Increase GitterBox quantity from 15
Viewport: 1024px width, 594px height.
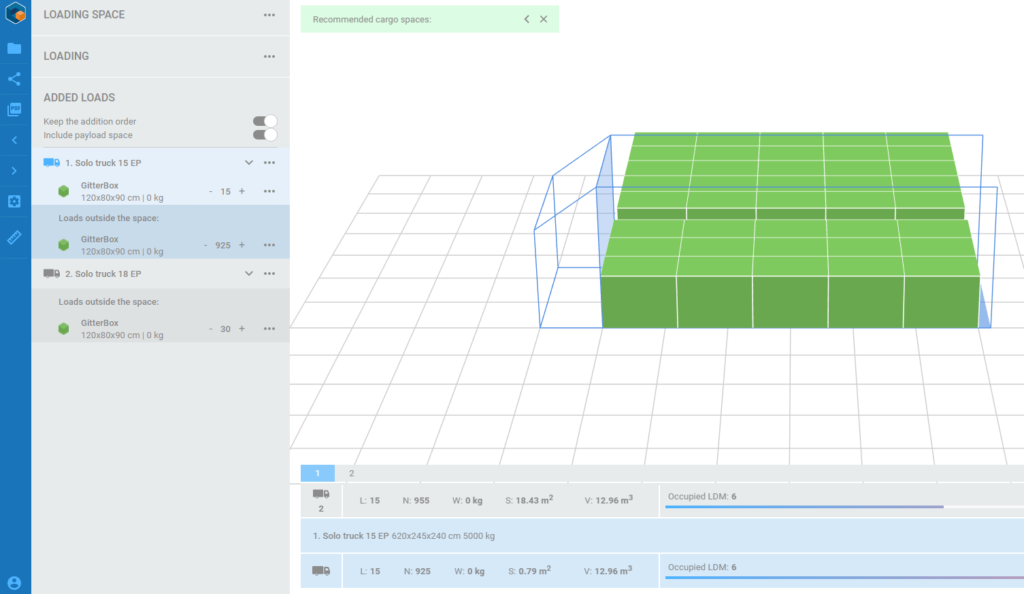(242, 191)
